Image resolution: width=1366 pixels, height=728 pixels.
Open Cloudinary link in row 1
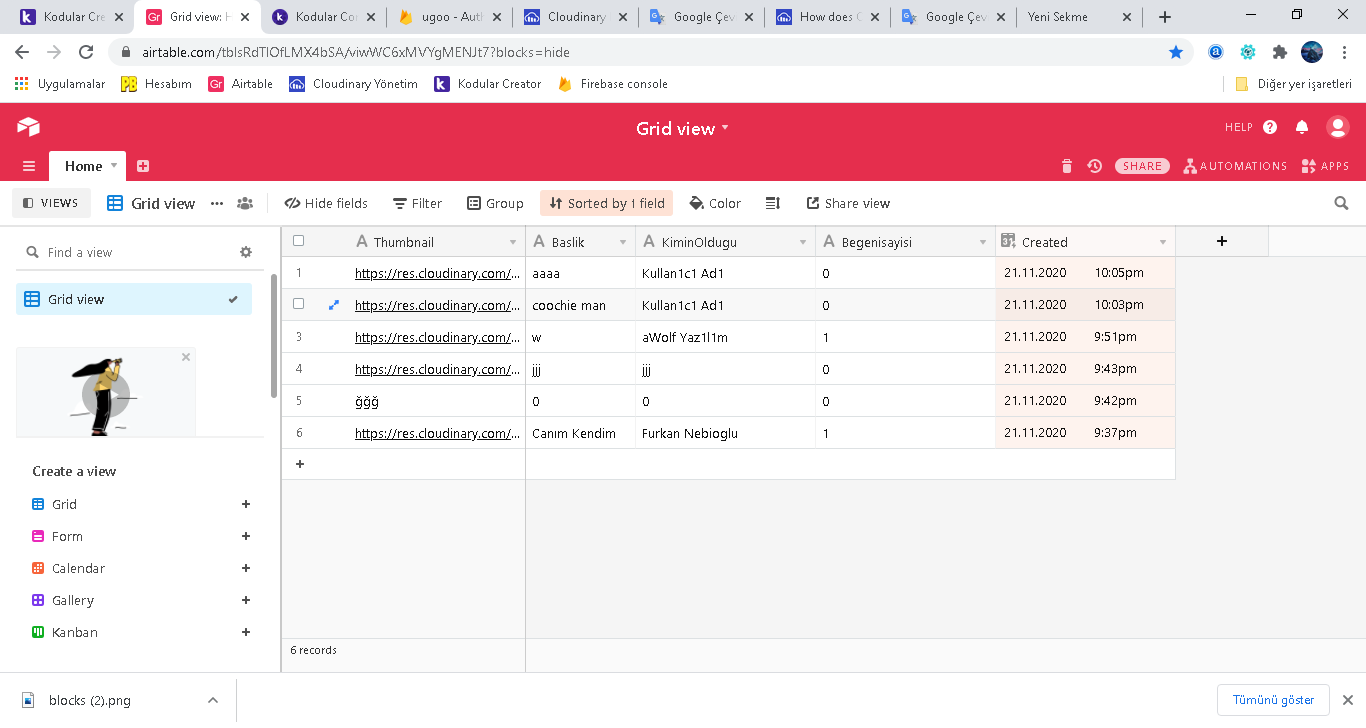437,273
